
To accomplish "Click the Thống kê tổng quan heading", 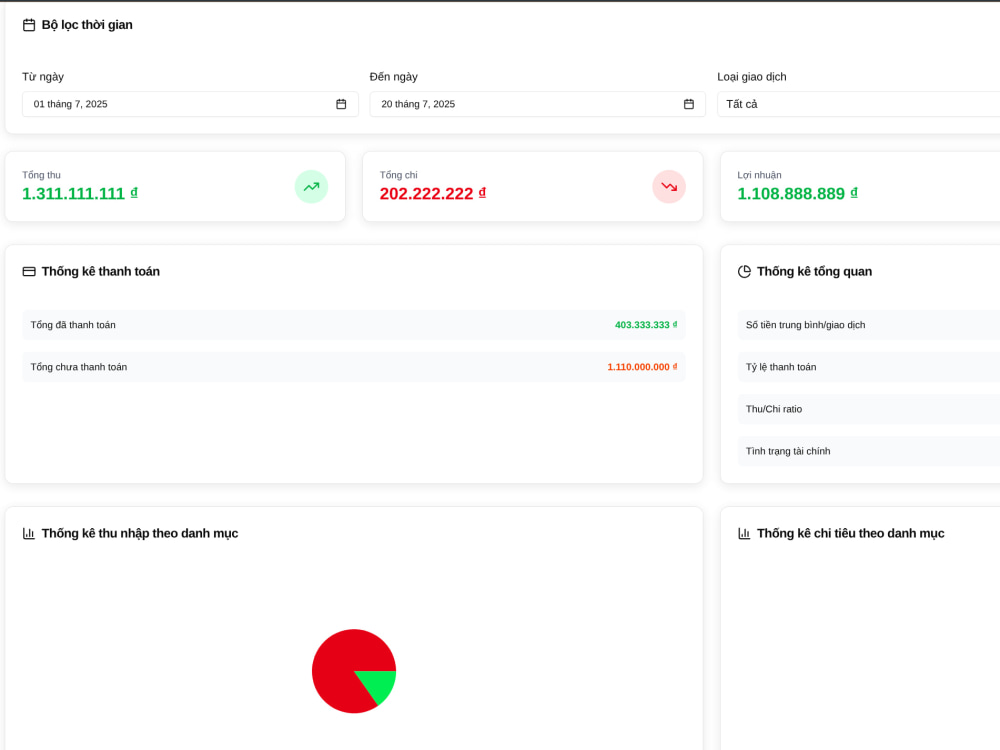I will pos(814,272).
